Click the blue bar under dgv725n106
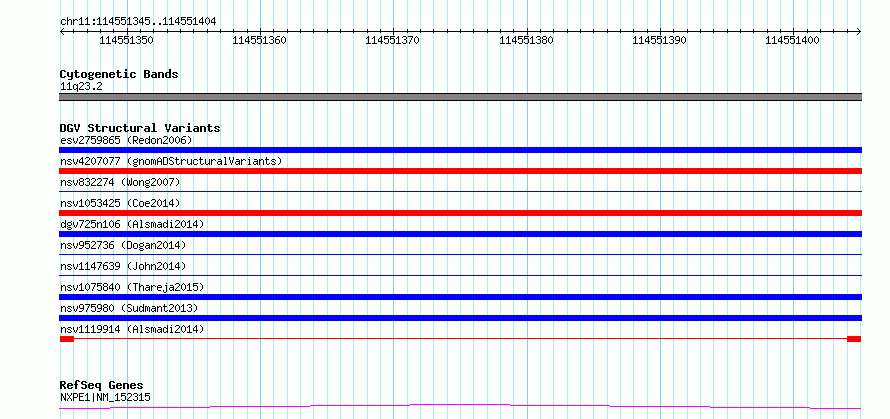Viewport: 890px width, 419px height. (x=460, y=234)
